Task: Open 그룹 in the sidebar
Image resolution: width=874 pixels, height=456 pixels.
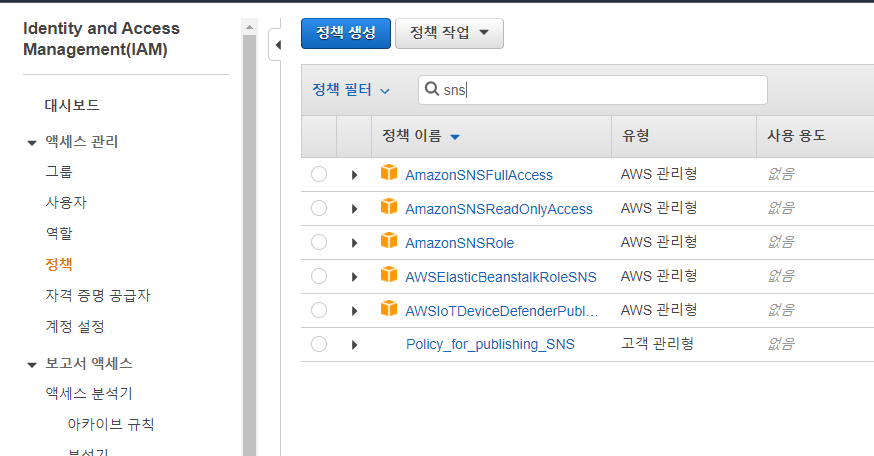Action: click(59, 172)
